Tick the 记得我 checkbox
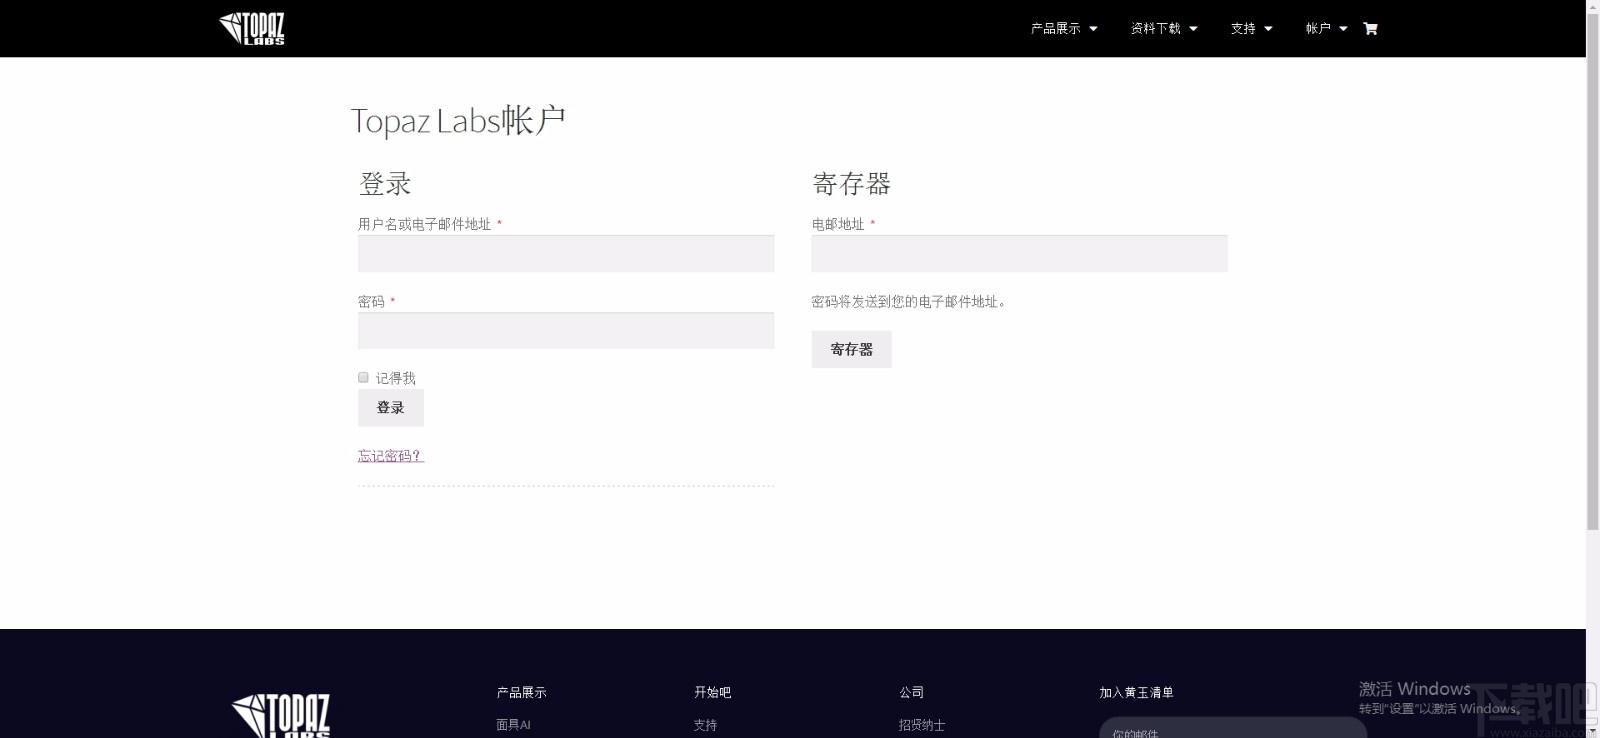The image size is (1600, 738). (x=363, y=377)
